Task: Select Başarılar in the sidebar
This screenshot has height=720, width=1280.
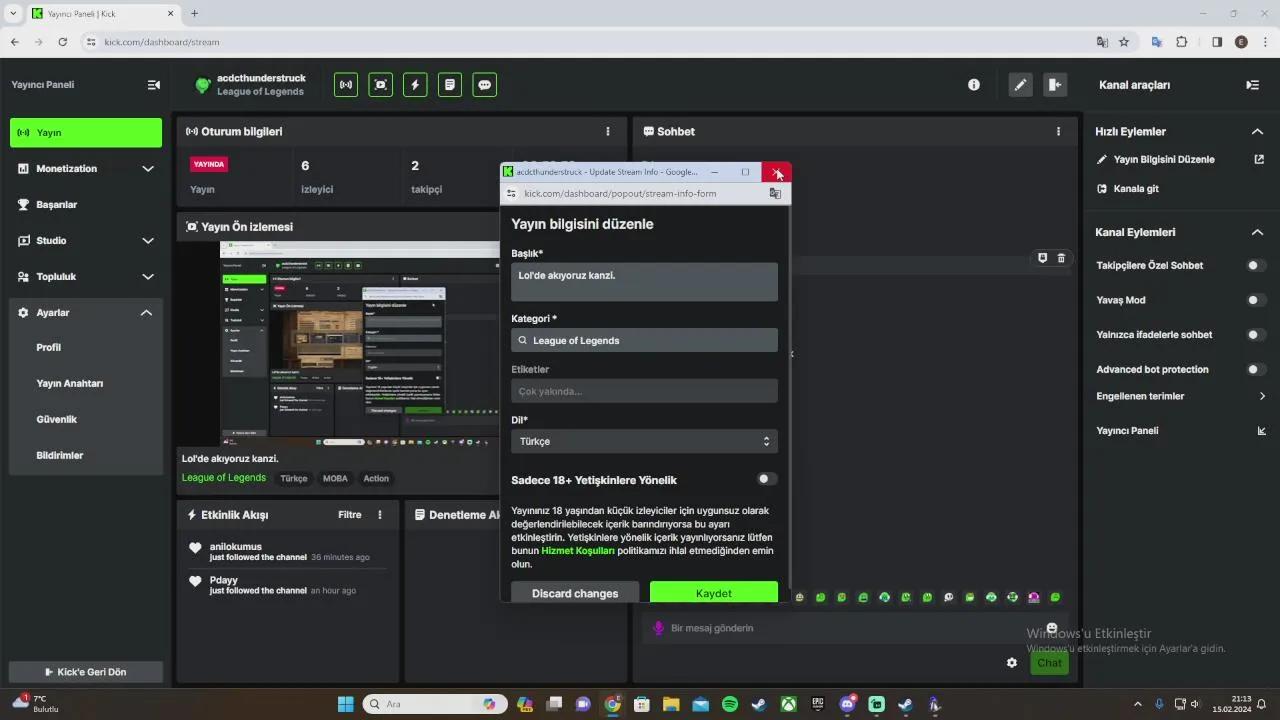Action: point(57,204)
